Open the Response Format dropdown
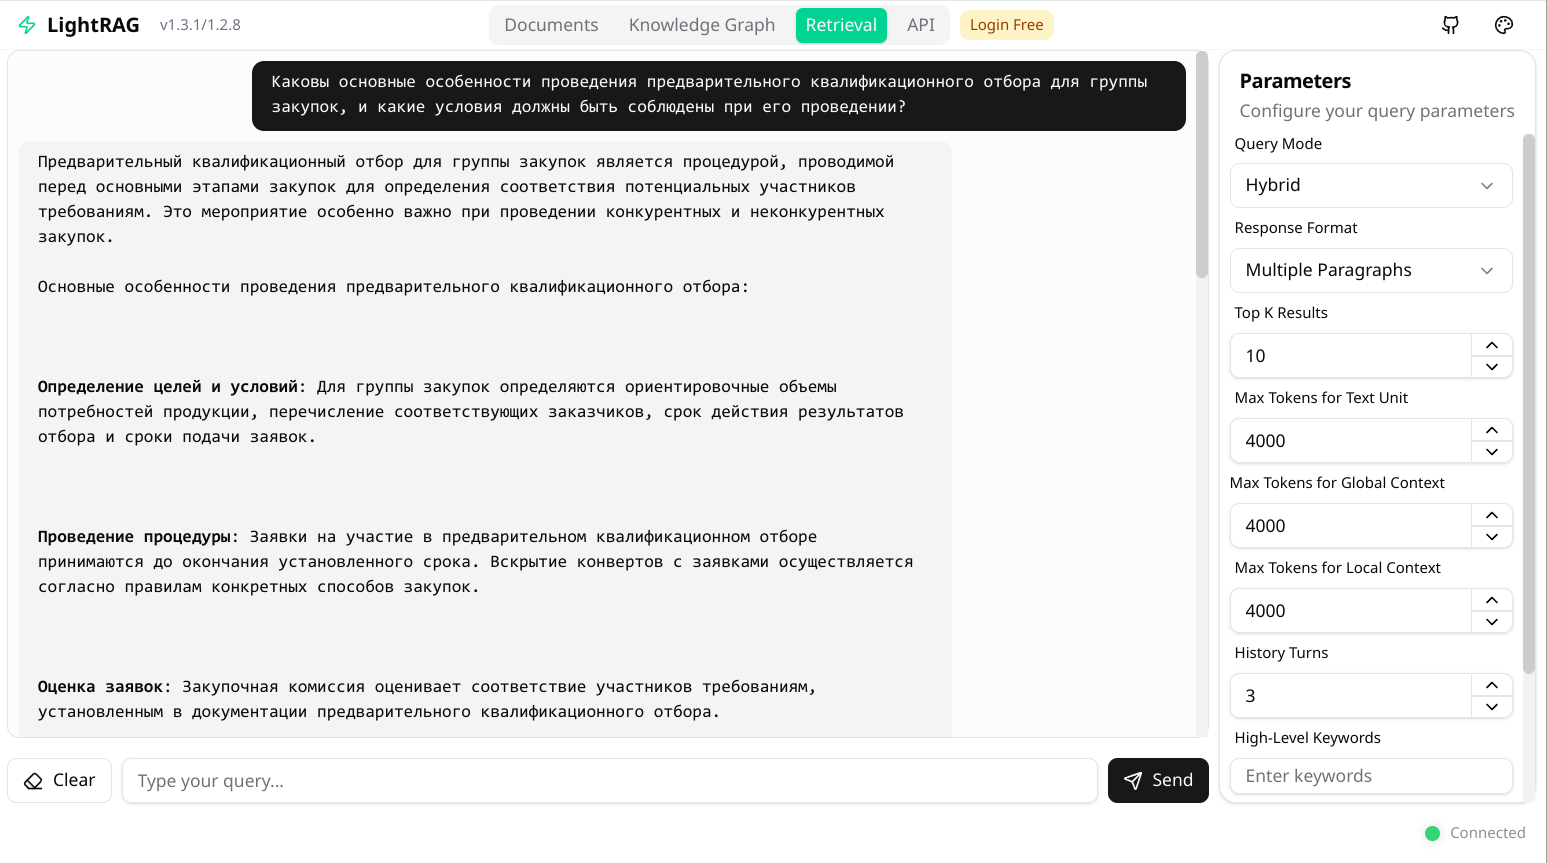The height and width of the screenshot is (863, 1547). [1370, 270]
